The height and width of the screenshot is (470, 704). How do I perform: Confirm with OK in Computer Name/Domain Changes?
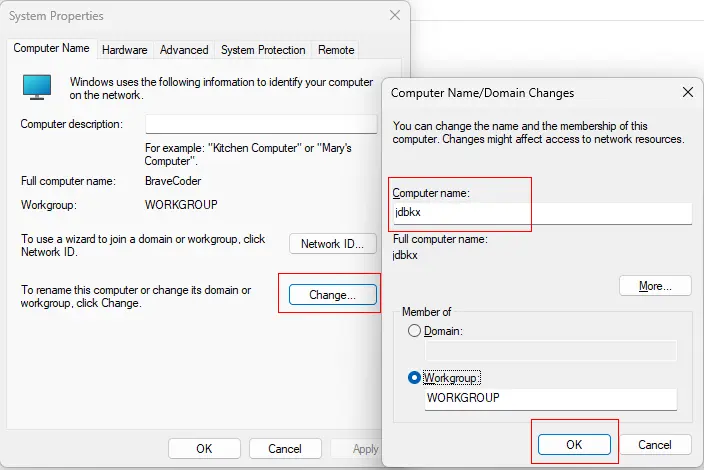pyautogui.click(x=574, y=444)
